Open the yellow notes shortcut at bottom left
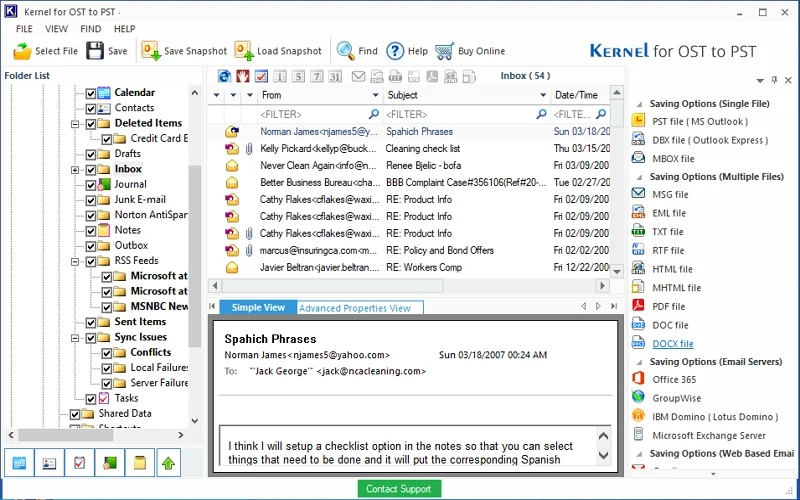Screen dimensions: 800x500 point(139,463)
